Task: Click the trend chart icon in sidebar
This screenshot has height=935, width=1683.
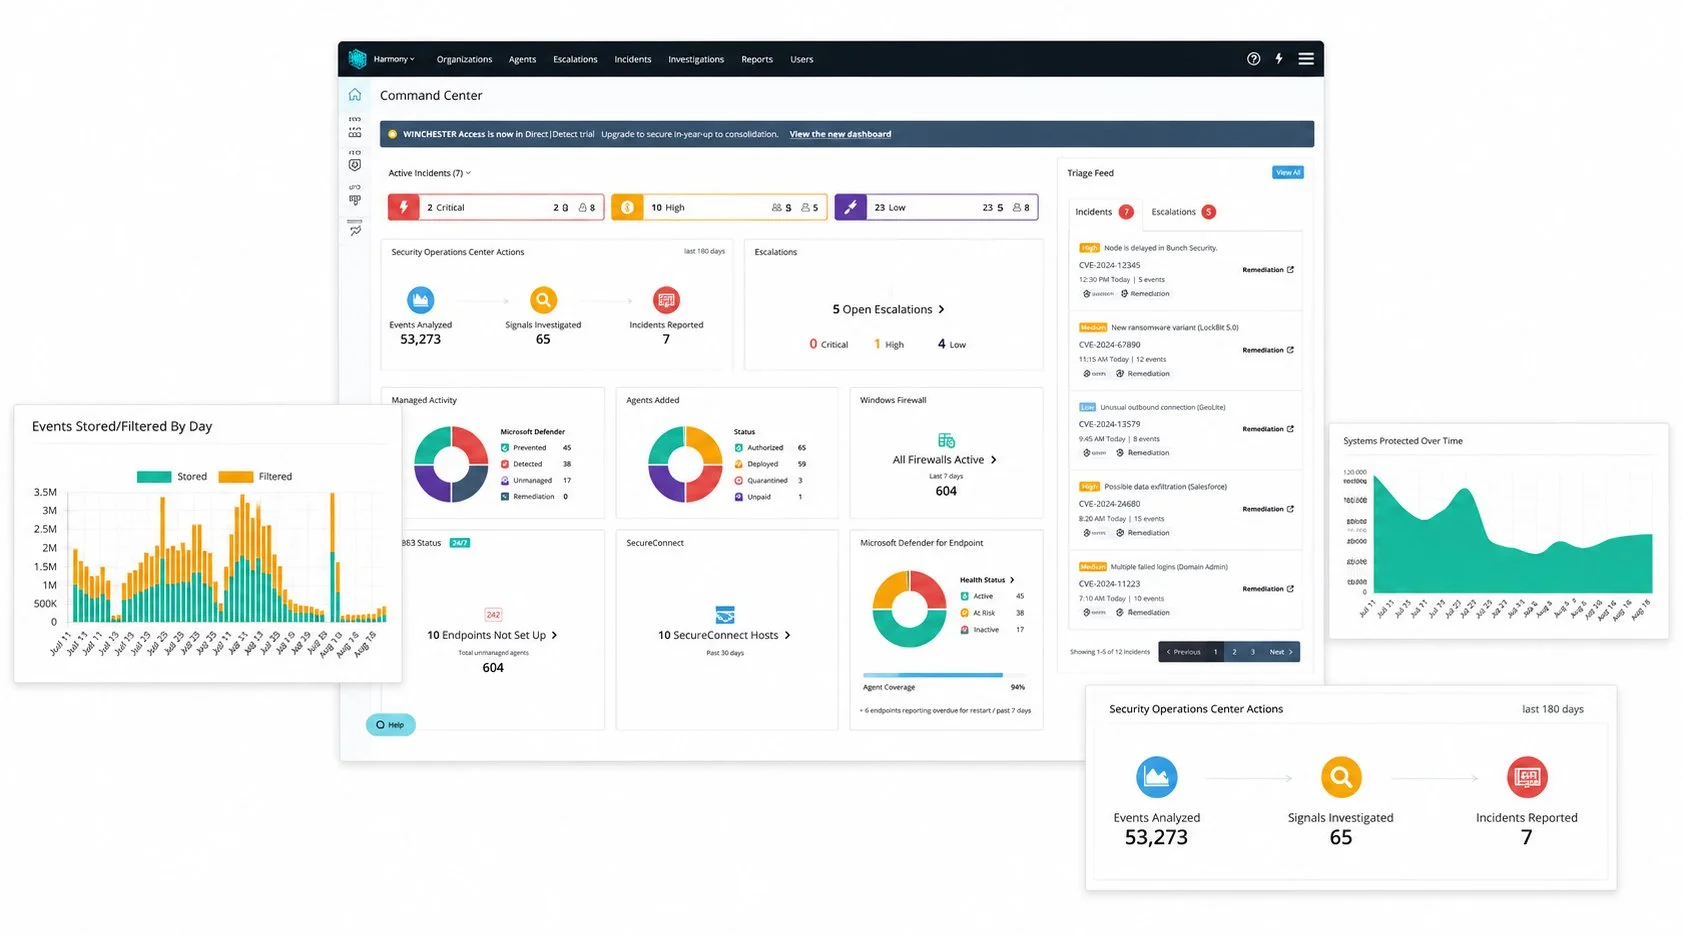Action: pos(355,230)
